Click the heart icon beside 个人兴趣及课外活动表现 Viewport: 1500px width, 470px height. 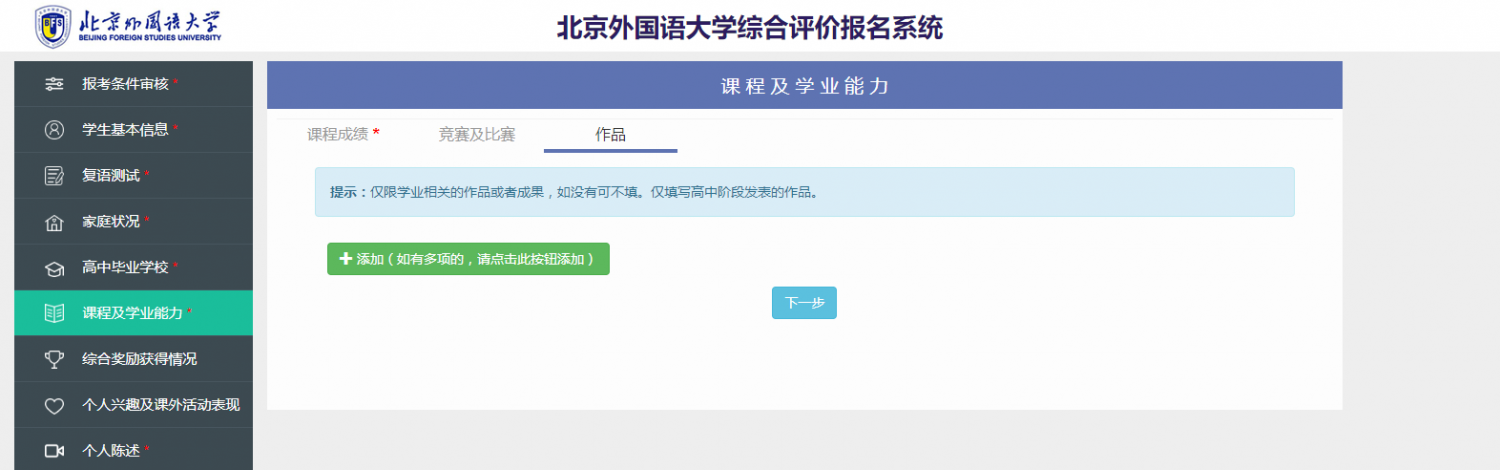tap(55, 405)
